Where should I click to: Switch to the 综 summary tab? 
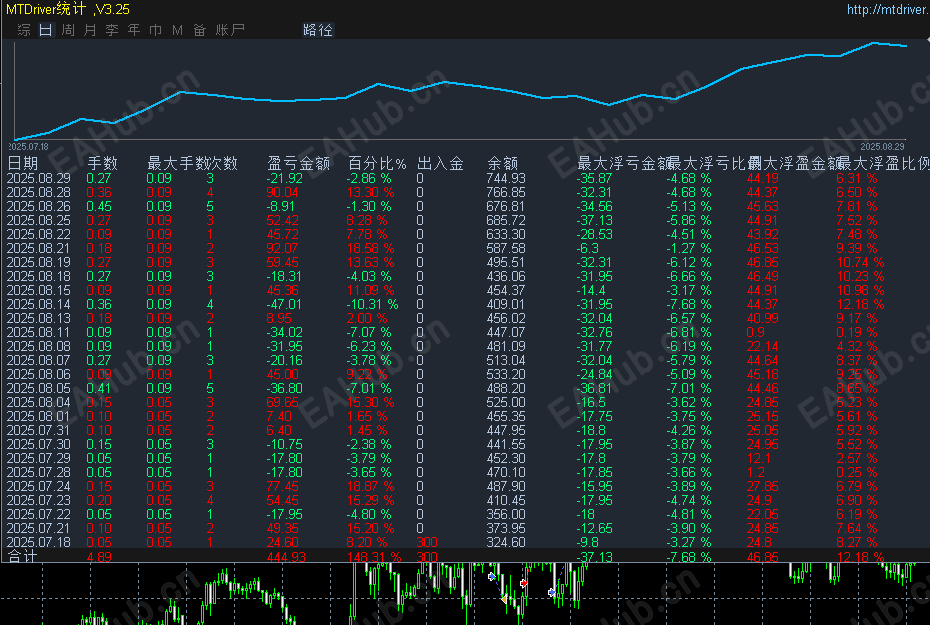coord(24,30)
